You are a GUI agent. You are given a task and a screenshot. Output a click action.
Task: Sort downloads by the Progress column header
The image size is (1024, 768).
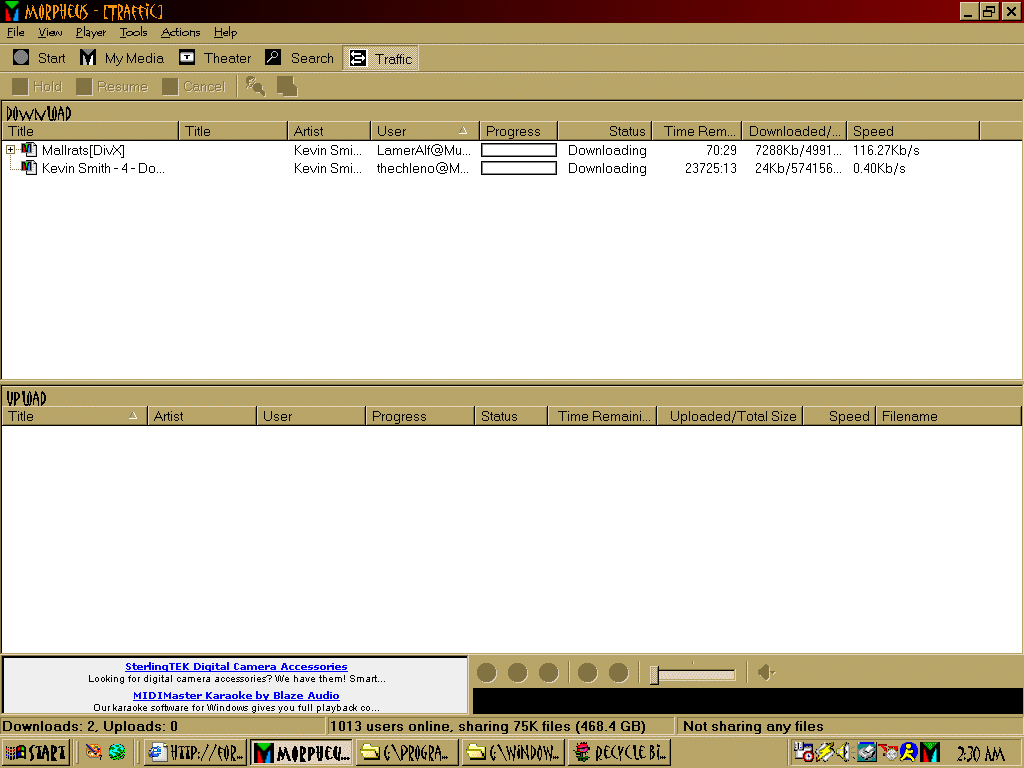(x=519, y=131)
